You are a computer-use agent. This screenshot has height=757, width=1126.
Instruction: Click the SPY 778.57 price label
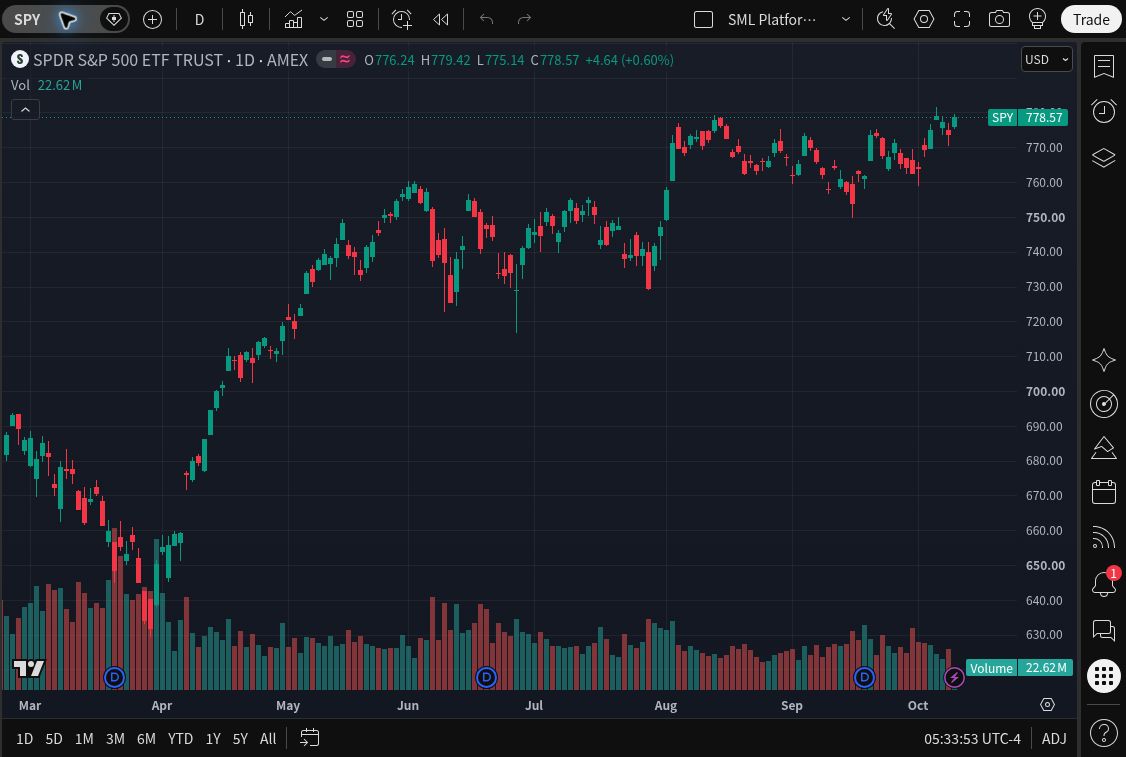click(x=1028, y=117)
